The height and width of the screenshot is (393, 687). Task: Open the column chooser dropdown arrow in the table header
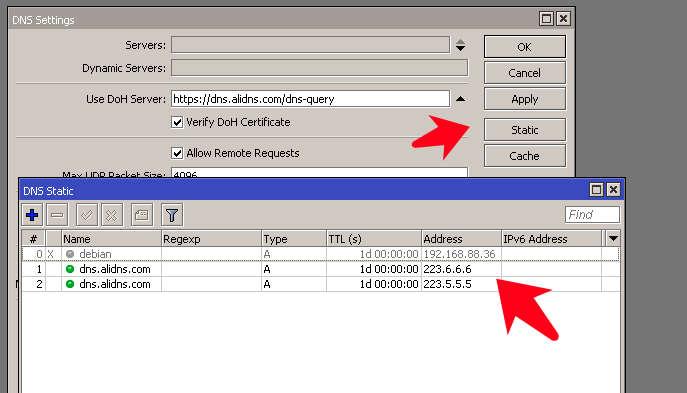click(x=613, y=239)
